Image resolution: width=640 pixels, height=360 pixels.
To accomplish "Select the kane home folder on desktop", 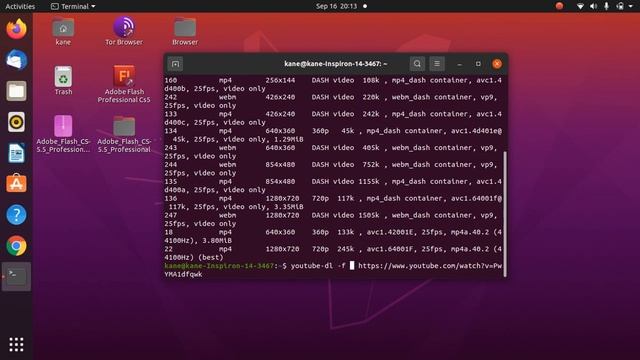I will (x=63, y=31).
